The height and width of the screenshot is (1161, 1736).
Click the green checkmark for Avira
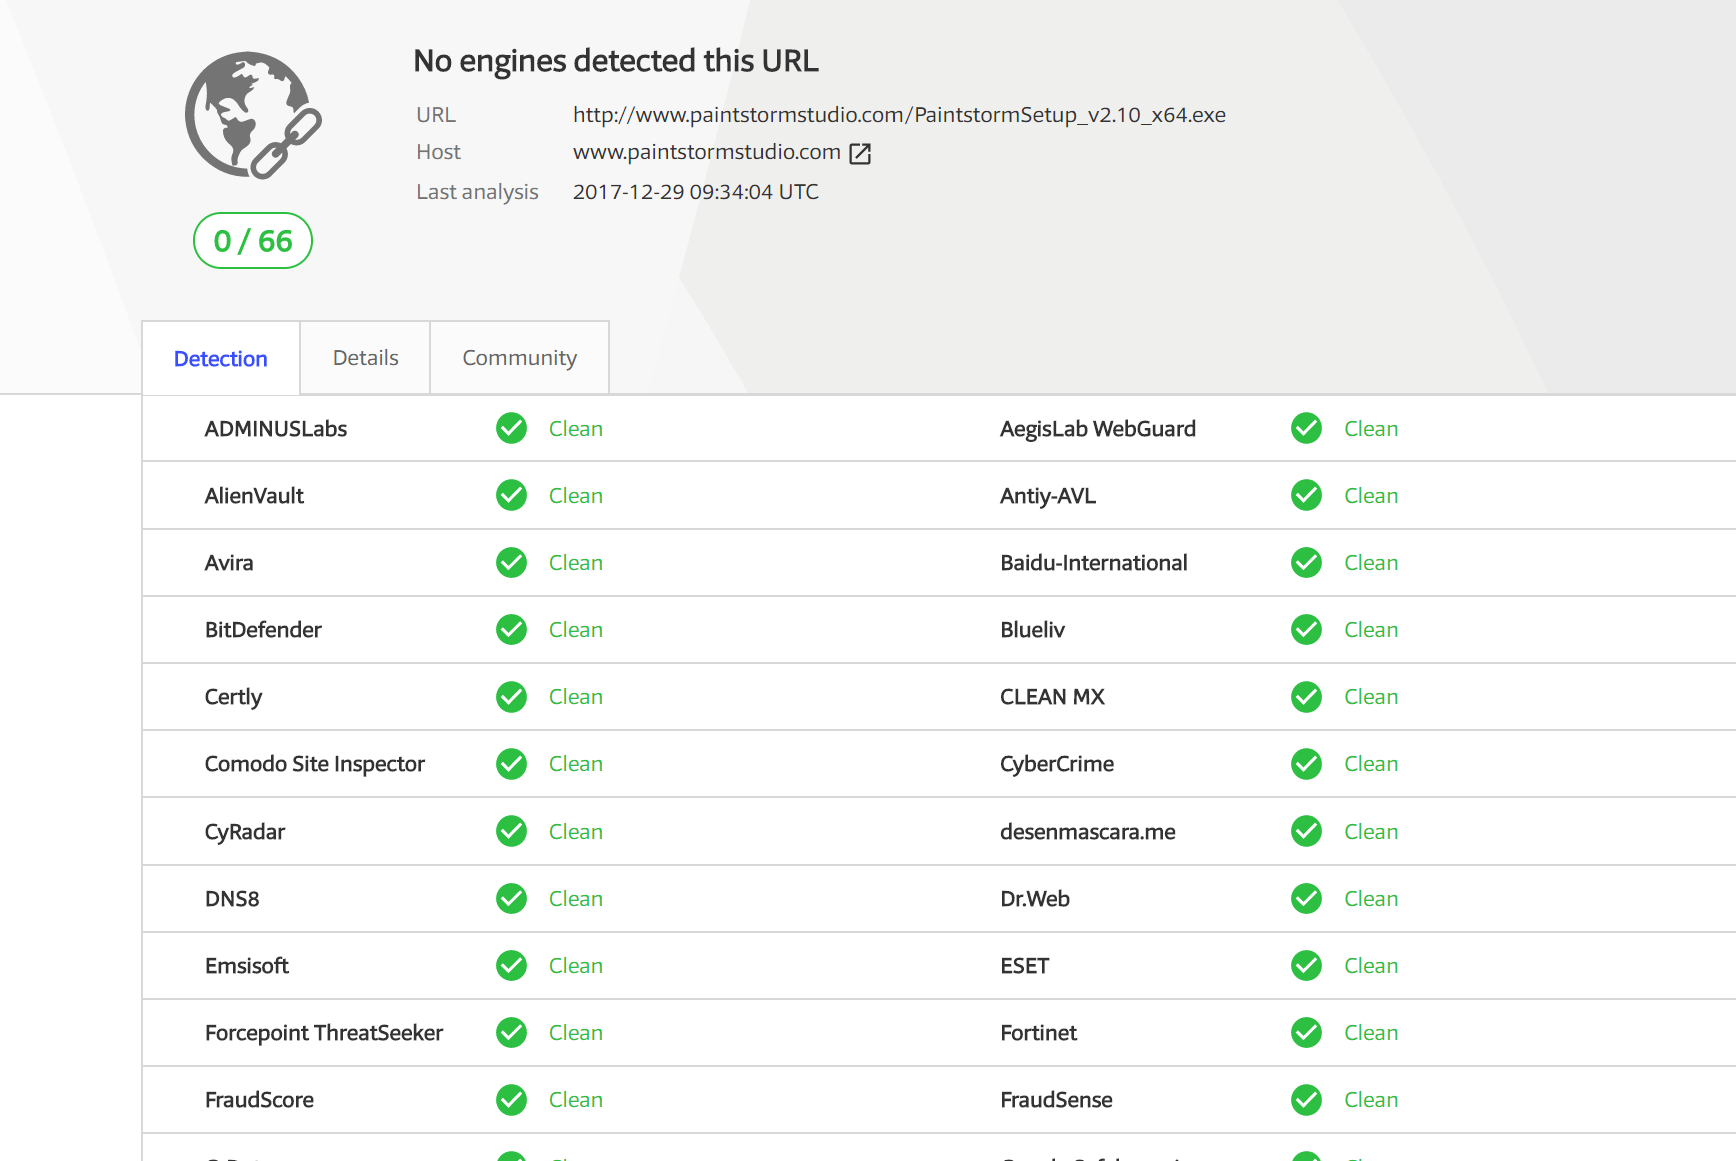(511, 562)
